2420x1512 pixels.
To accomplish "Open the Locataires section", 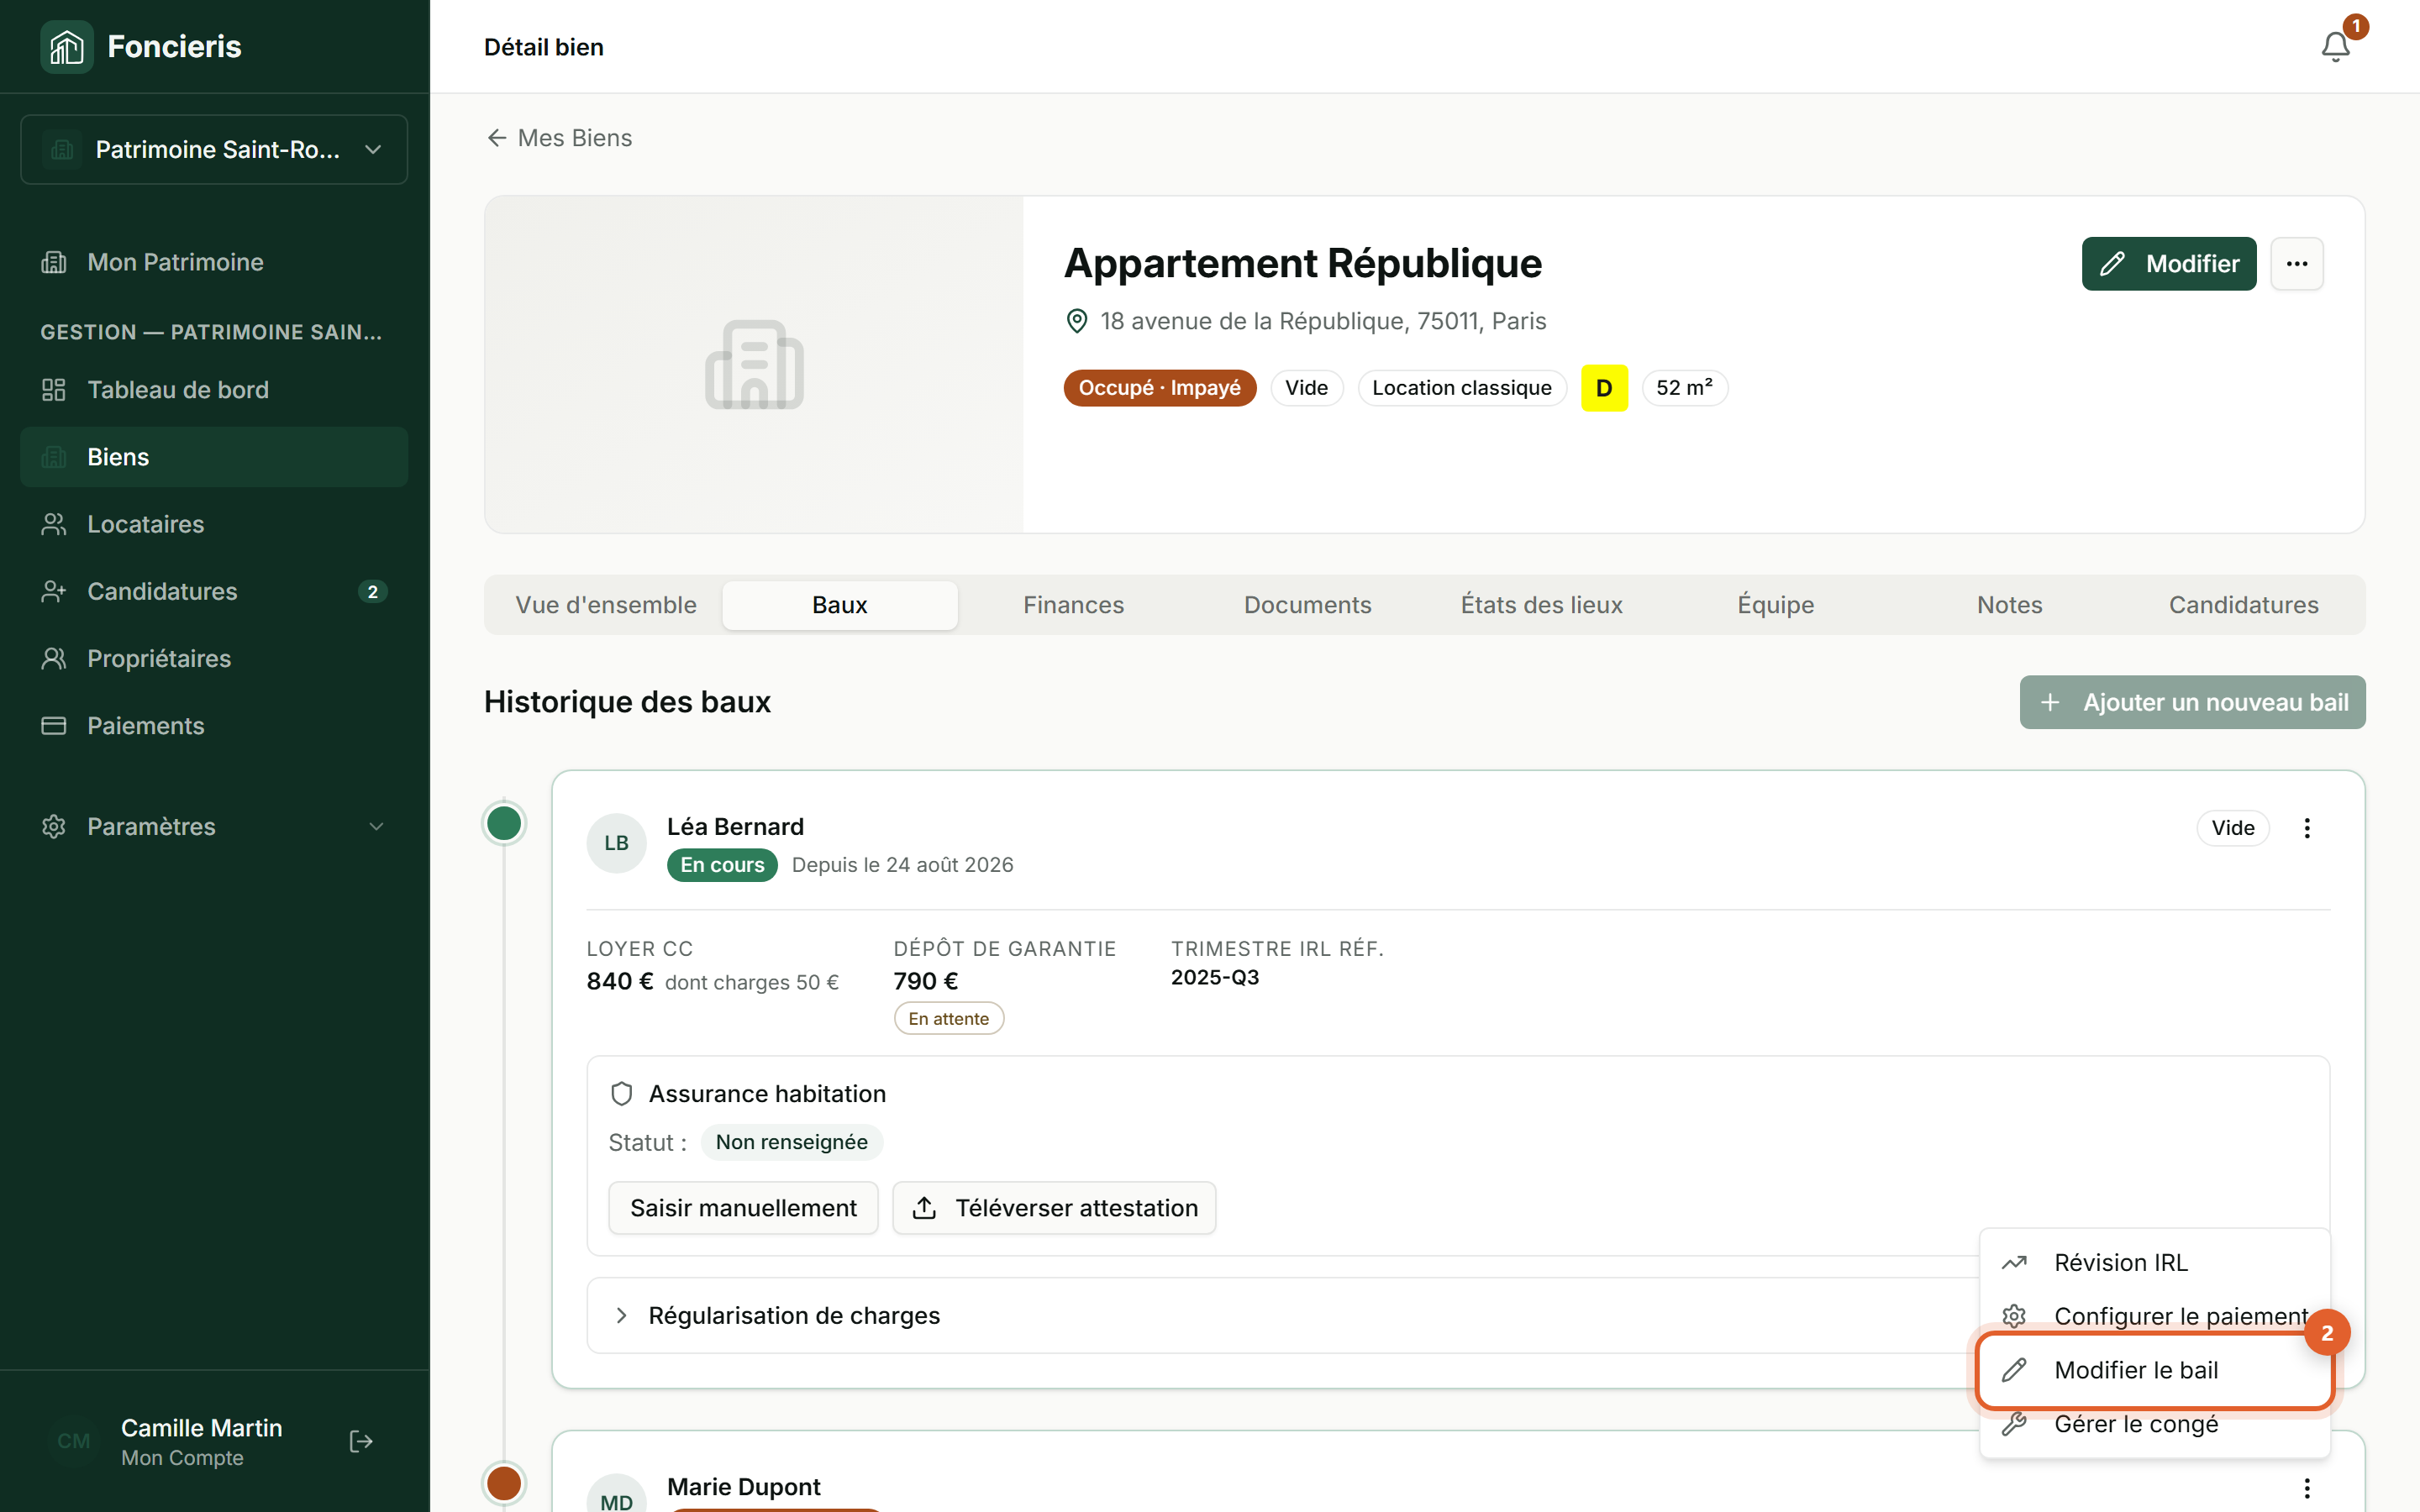I will pyautogui.click(x=214, y=524).
